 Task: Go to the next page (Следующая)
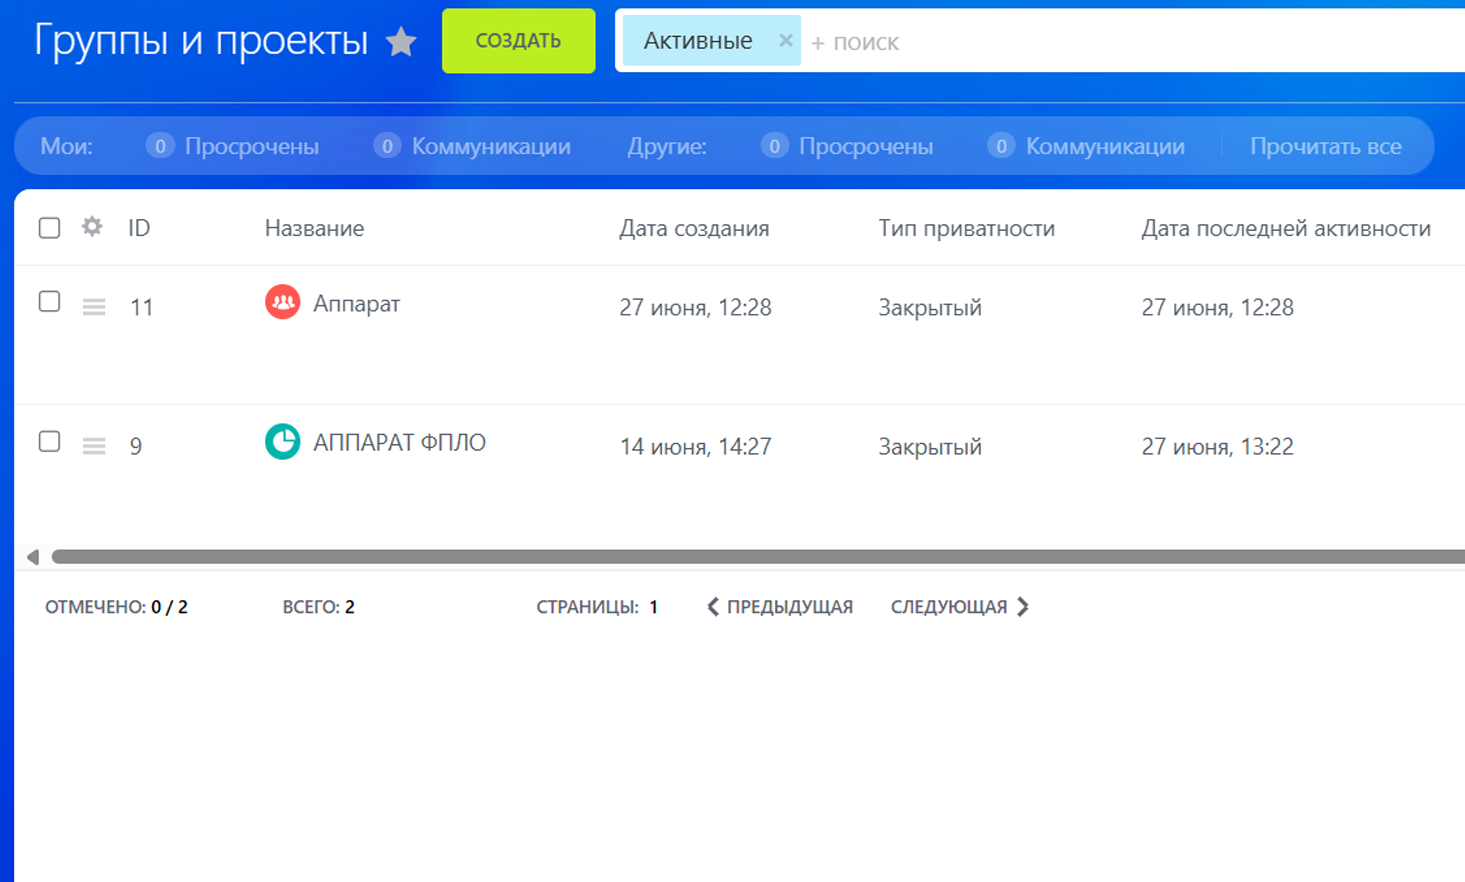[958, 607]
